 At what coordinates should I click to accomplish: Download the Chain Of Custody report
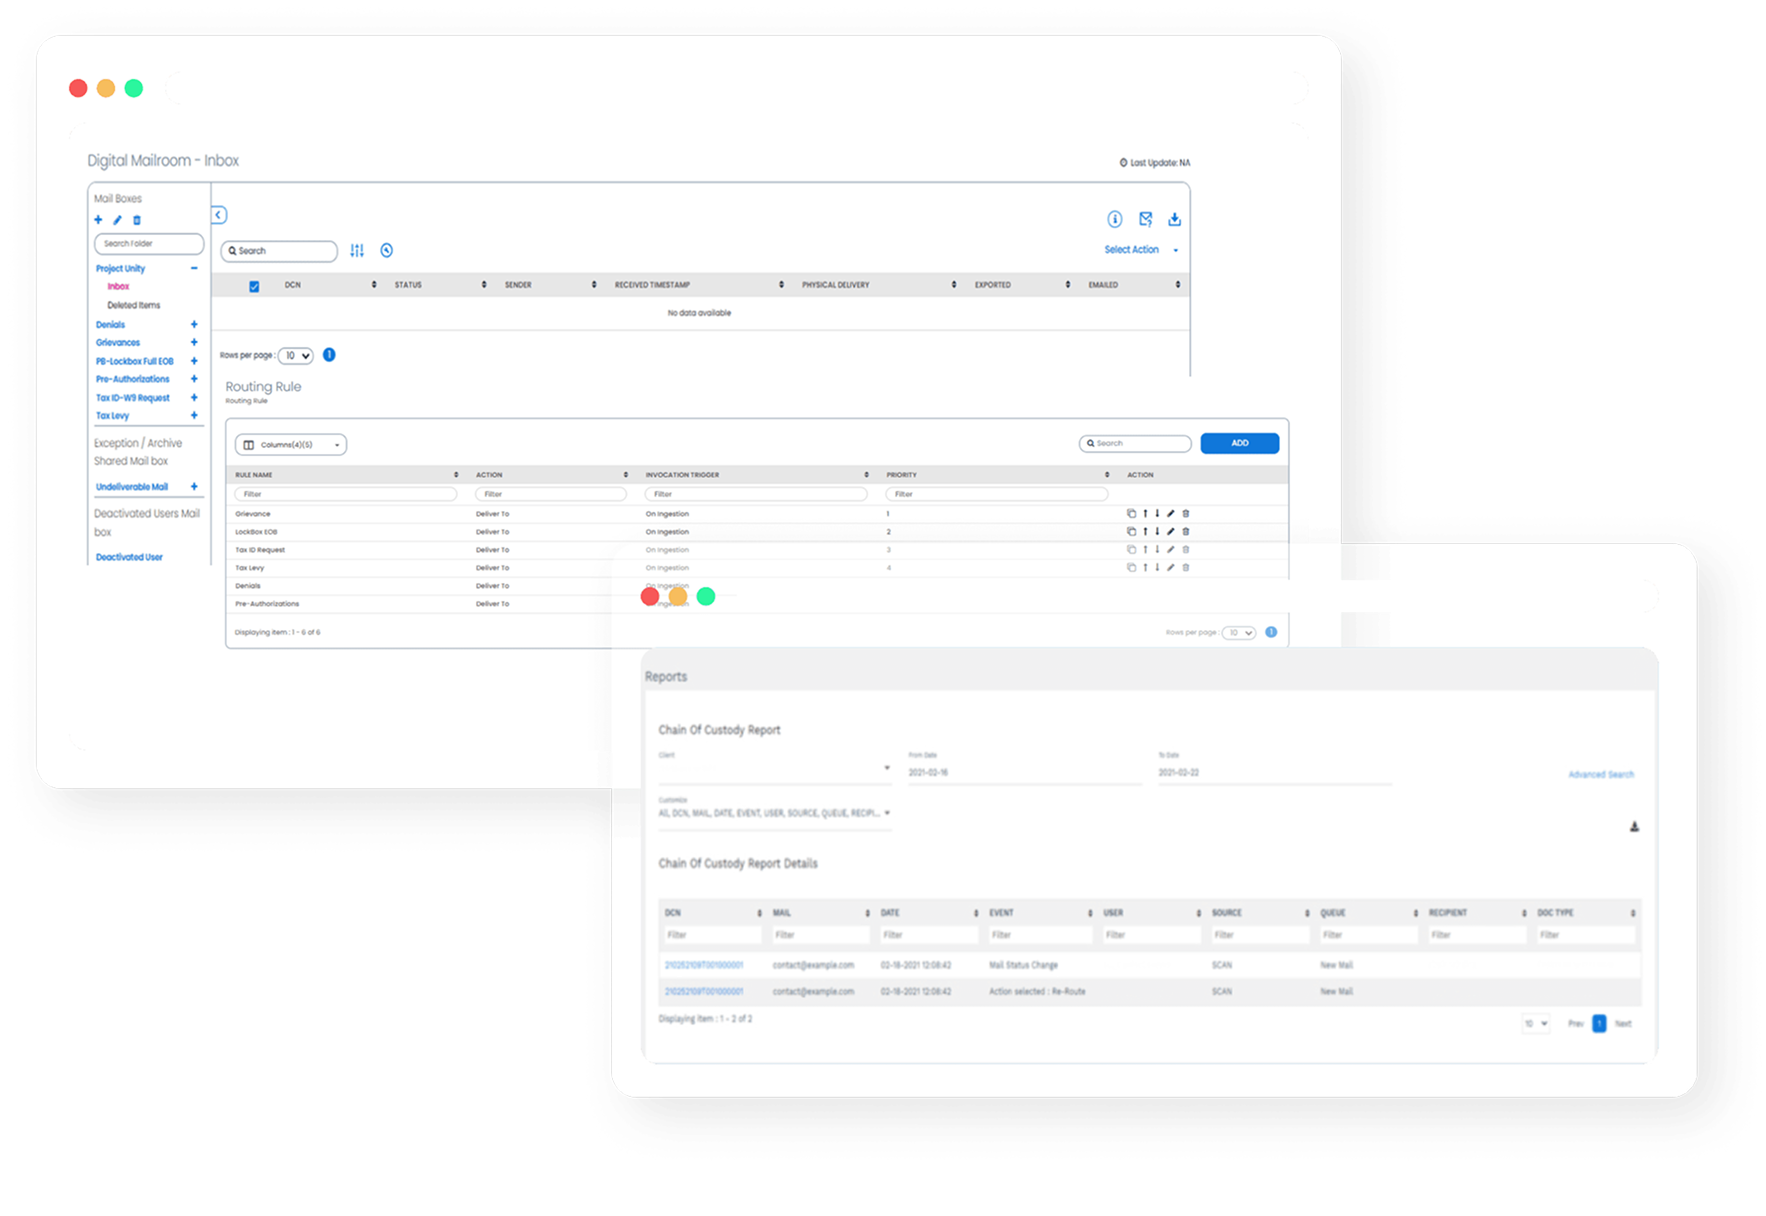point(1634,827)
